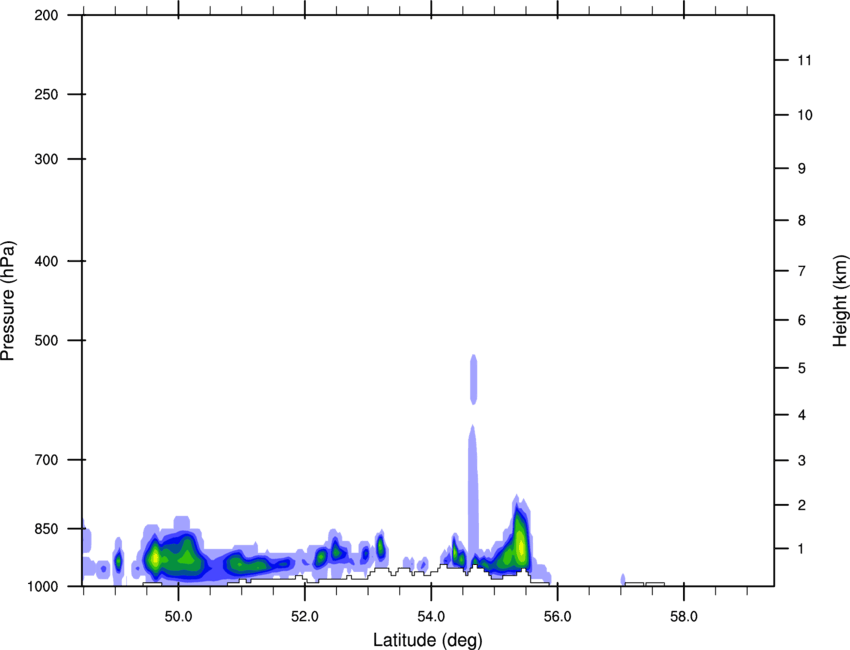Click the 'Height (km)' axis title
The image size is (850, 650).
point(840,300)
